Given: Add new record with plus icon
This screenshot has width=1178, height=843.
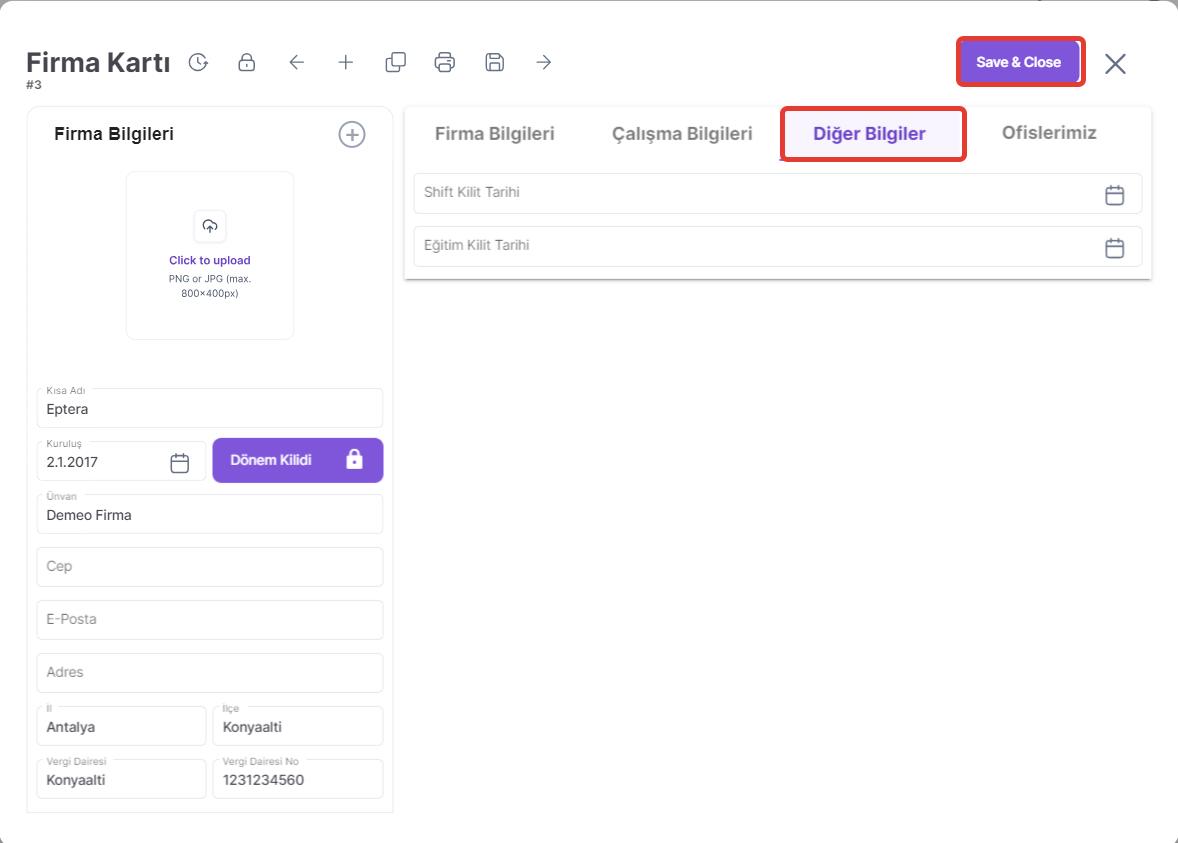Looking at the screenshot, I should tap(346, 62).
